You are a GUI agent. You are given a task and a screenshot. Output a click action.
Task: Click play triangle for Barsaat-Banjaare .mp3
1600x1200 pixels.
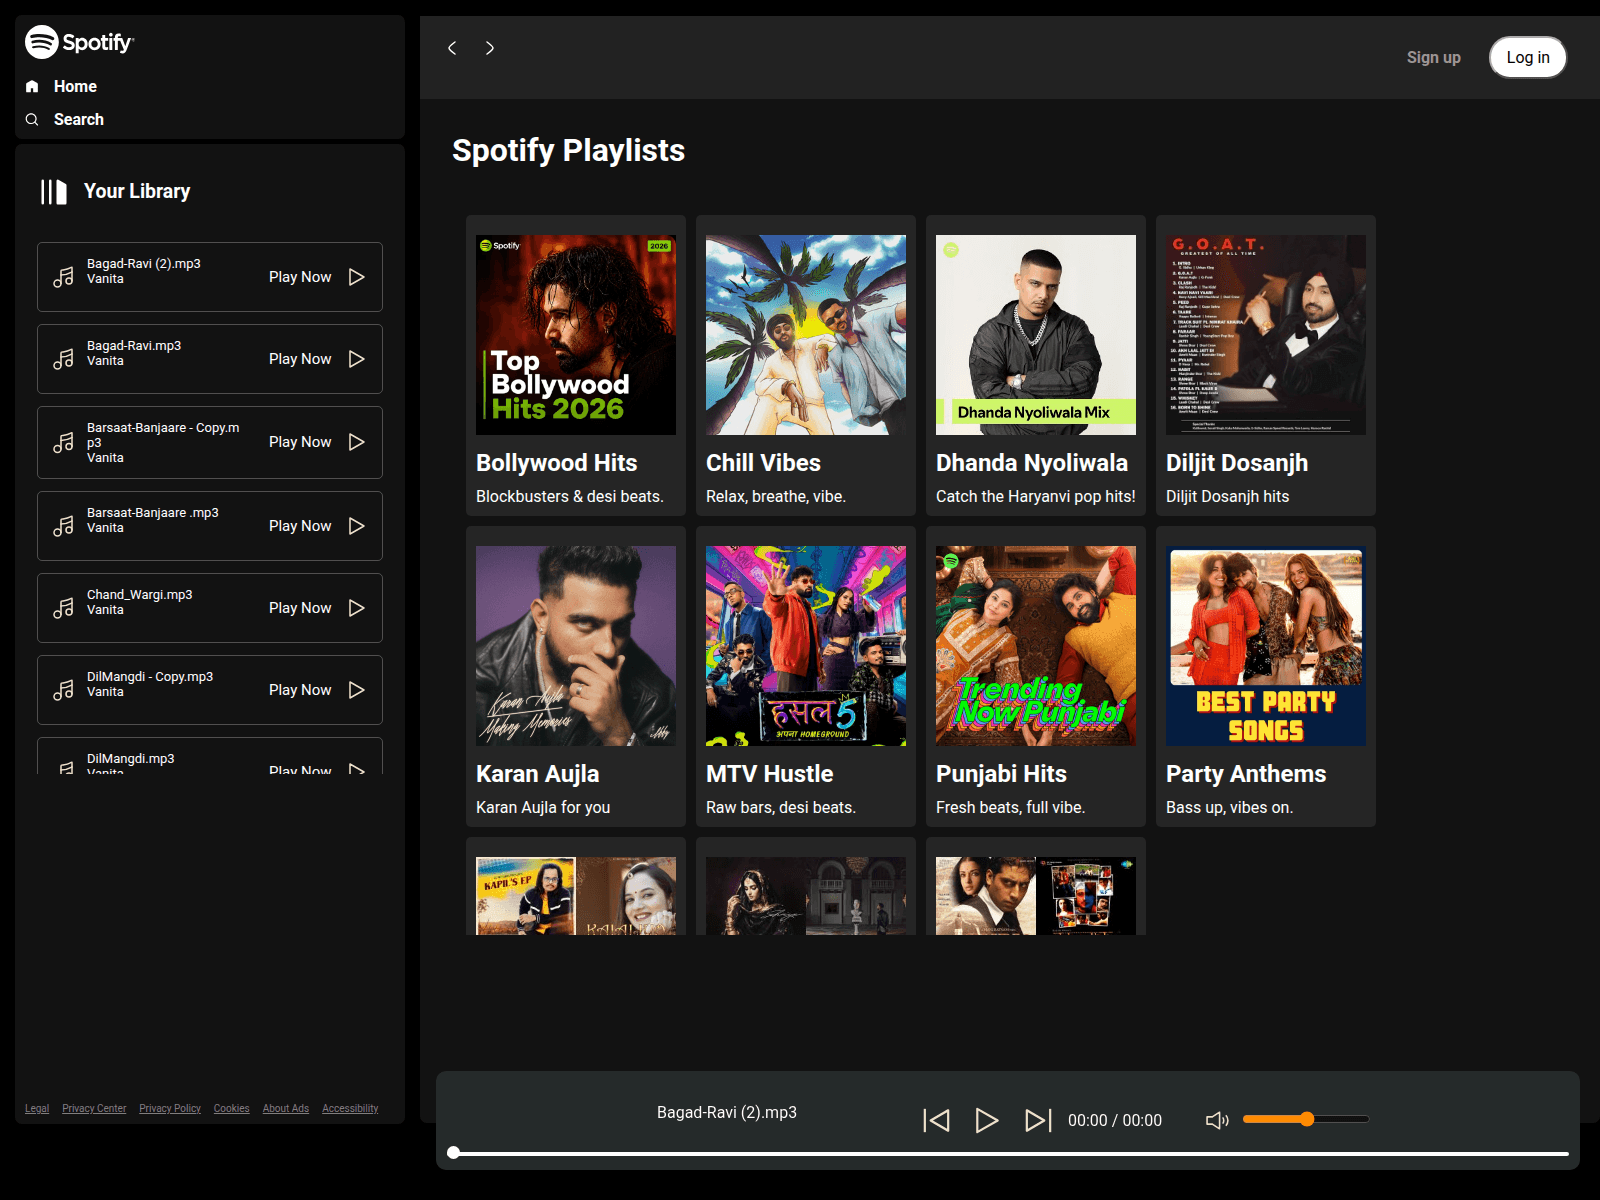click(x=357, y=526)
